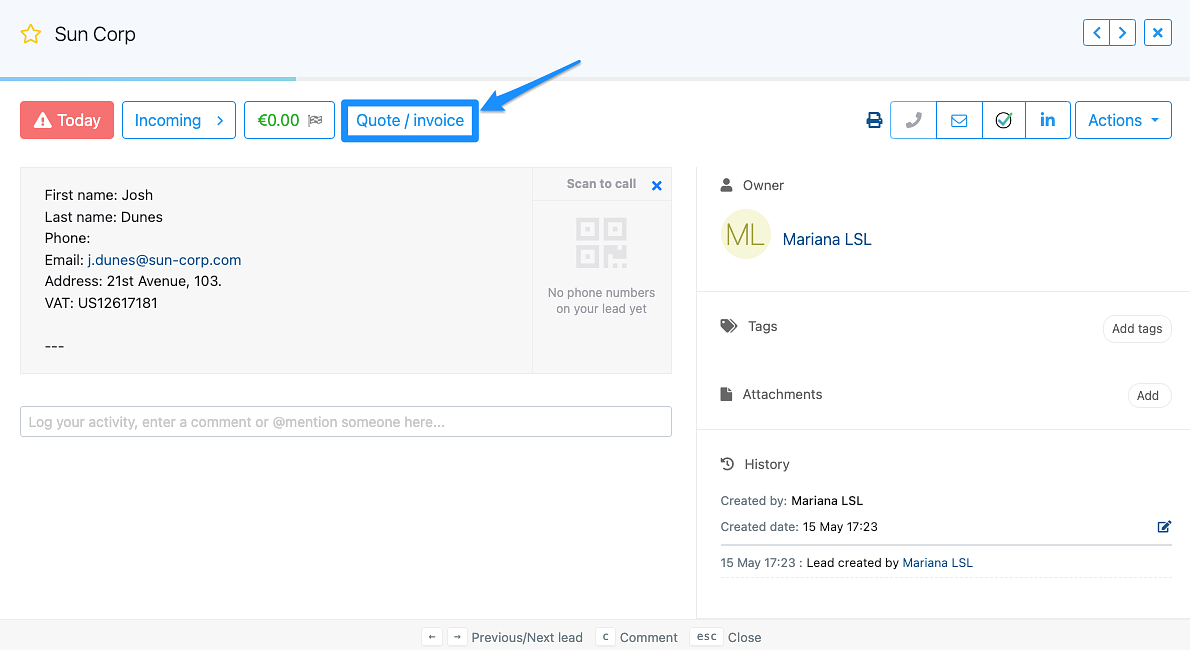Click the checkmark task icon
Viewport: 1190px width, 650px height.
pos(1003,119)
